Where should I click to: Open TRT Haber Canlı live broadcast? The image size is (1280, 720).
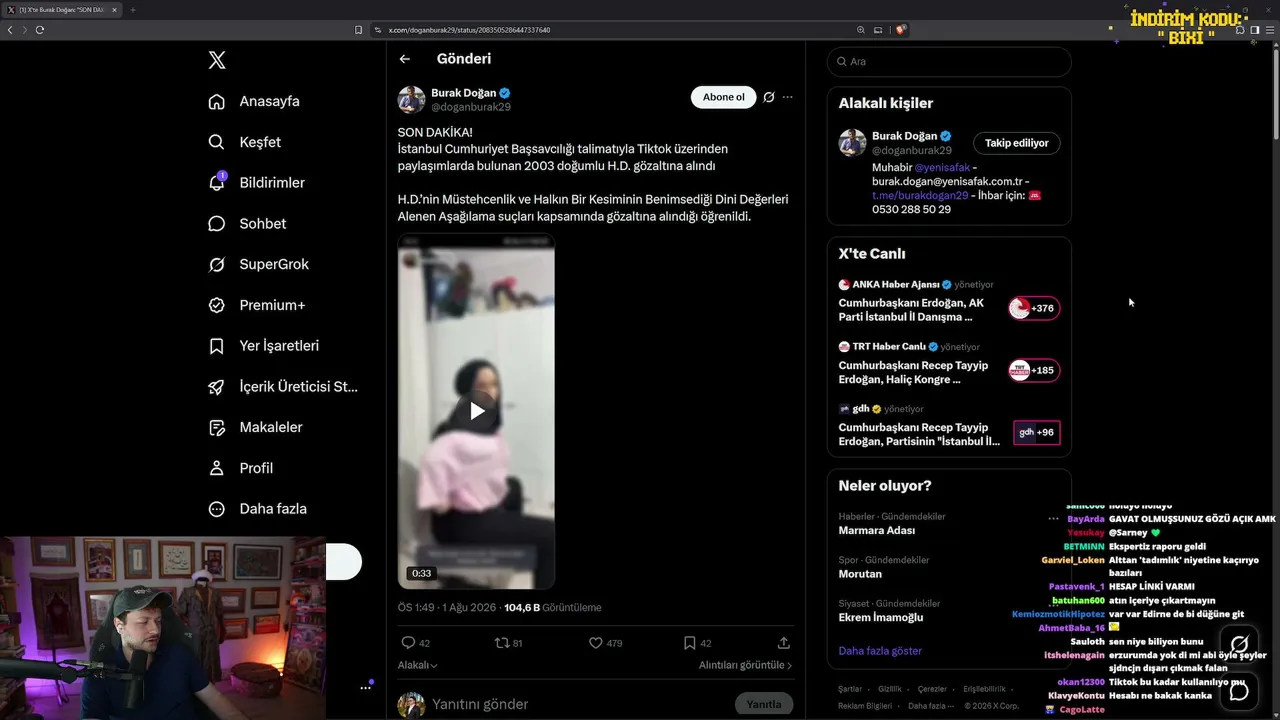949,363
